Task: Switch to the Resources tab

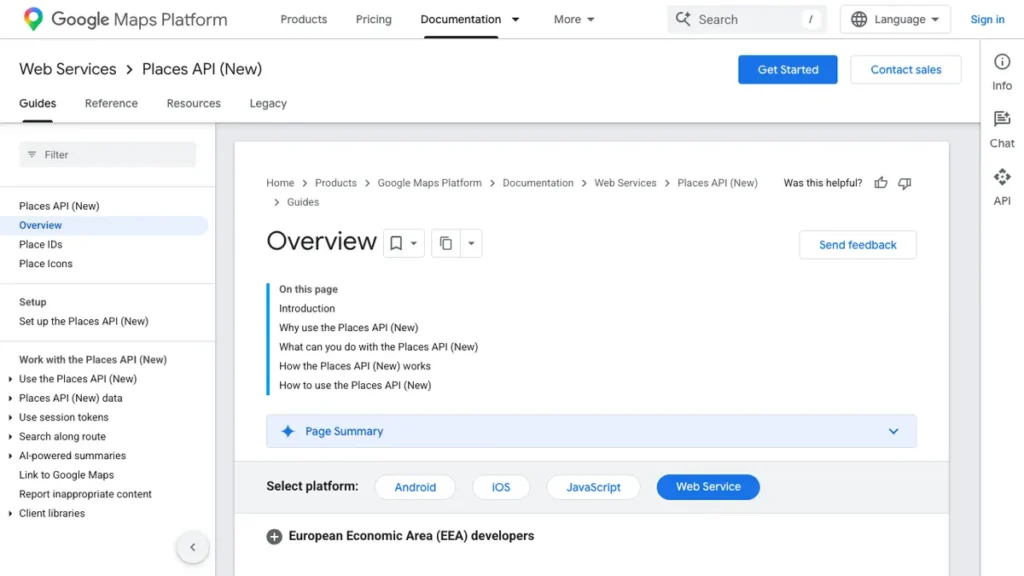Action: pos(193,103)
